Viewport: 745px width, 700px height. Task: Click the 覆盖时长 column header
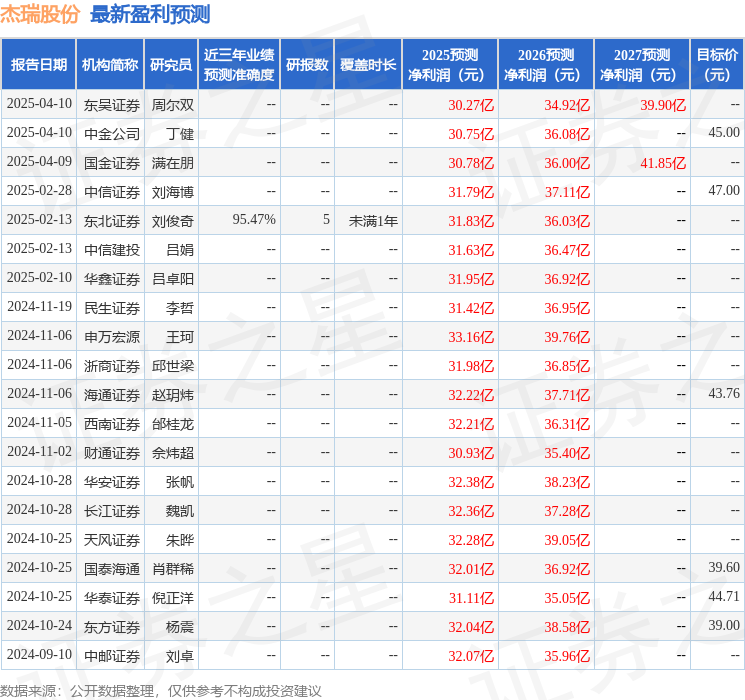point(368,65)
